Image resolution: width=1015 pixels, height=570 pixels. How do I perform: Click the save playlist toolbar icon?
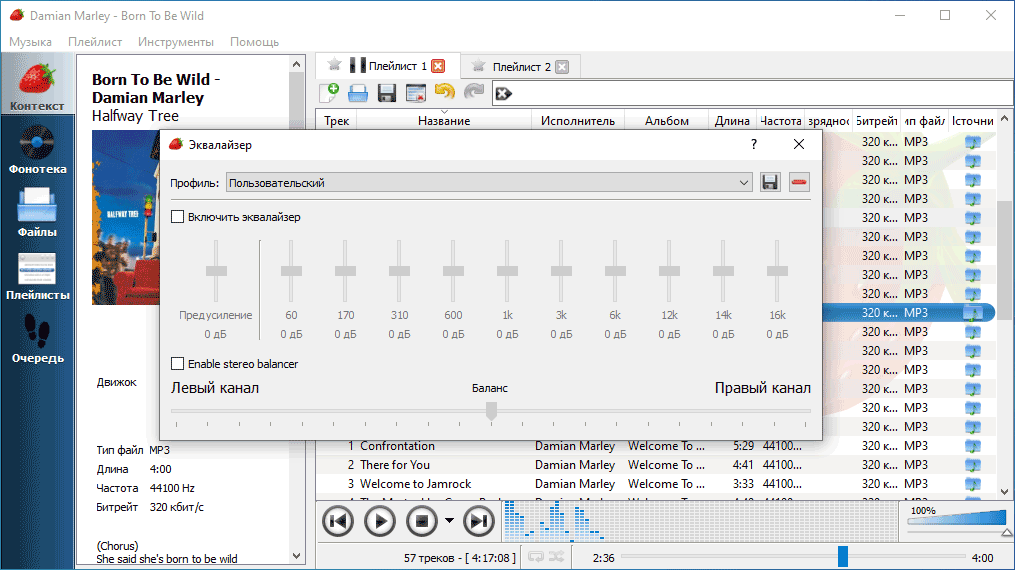(386, 93)
